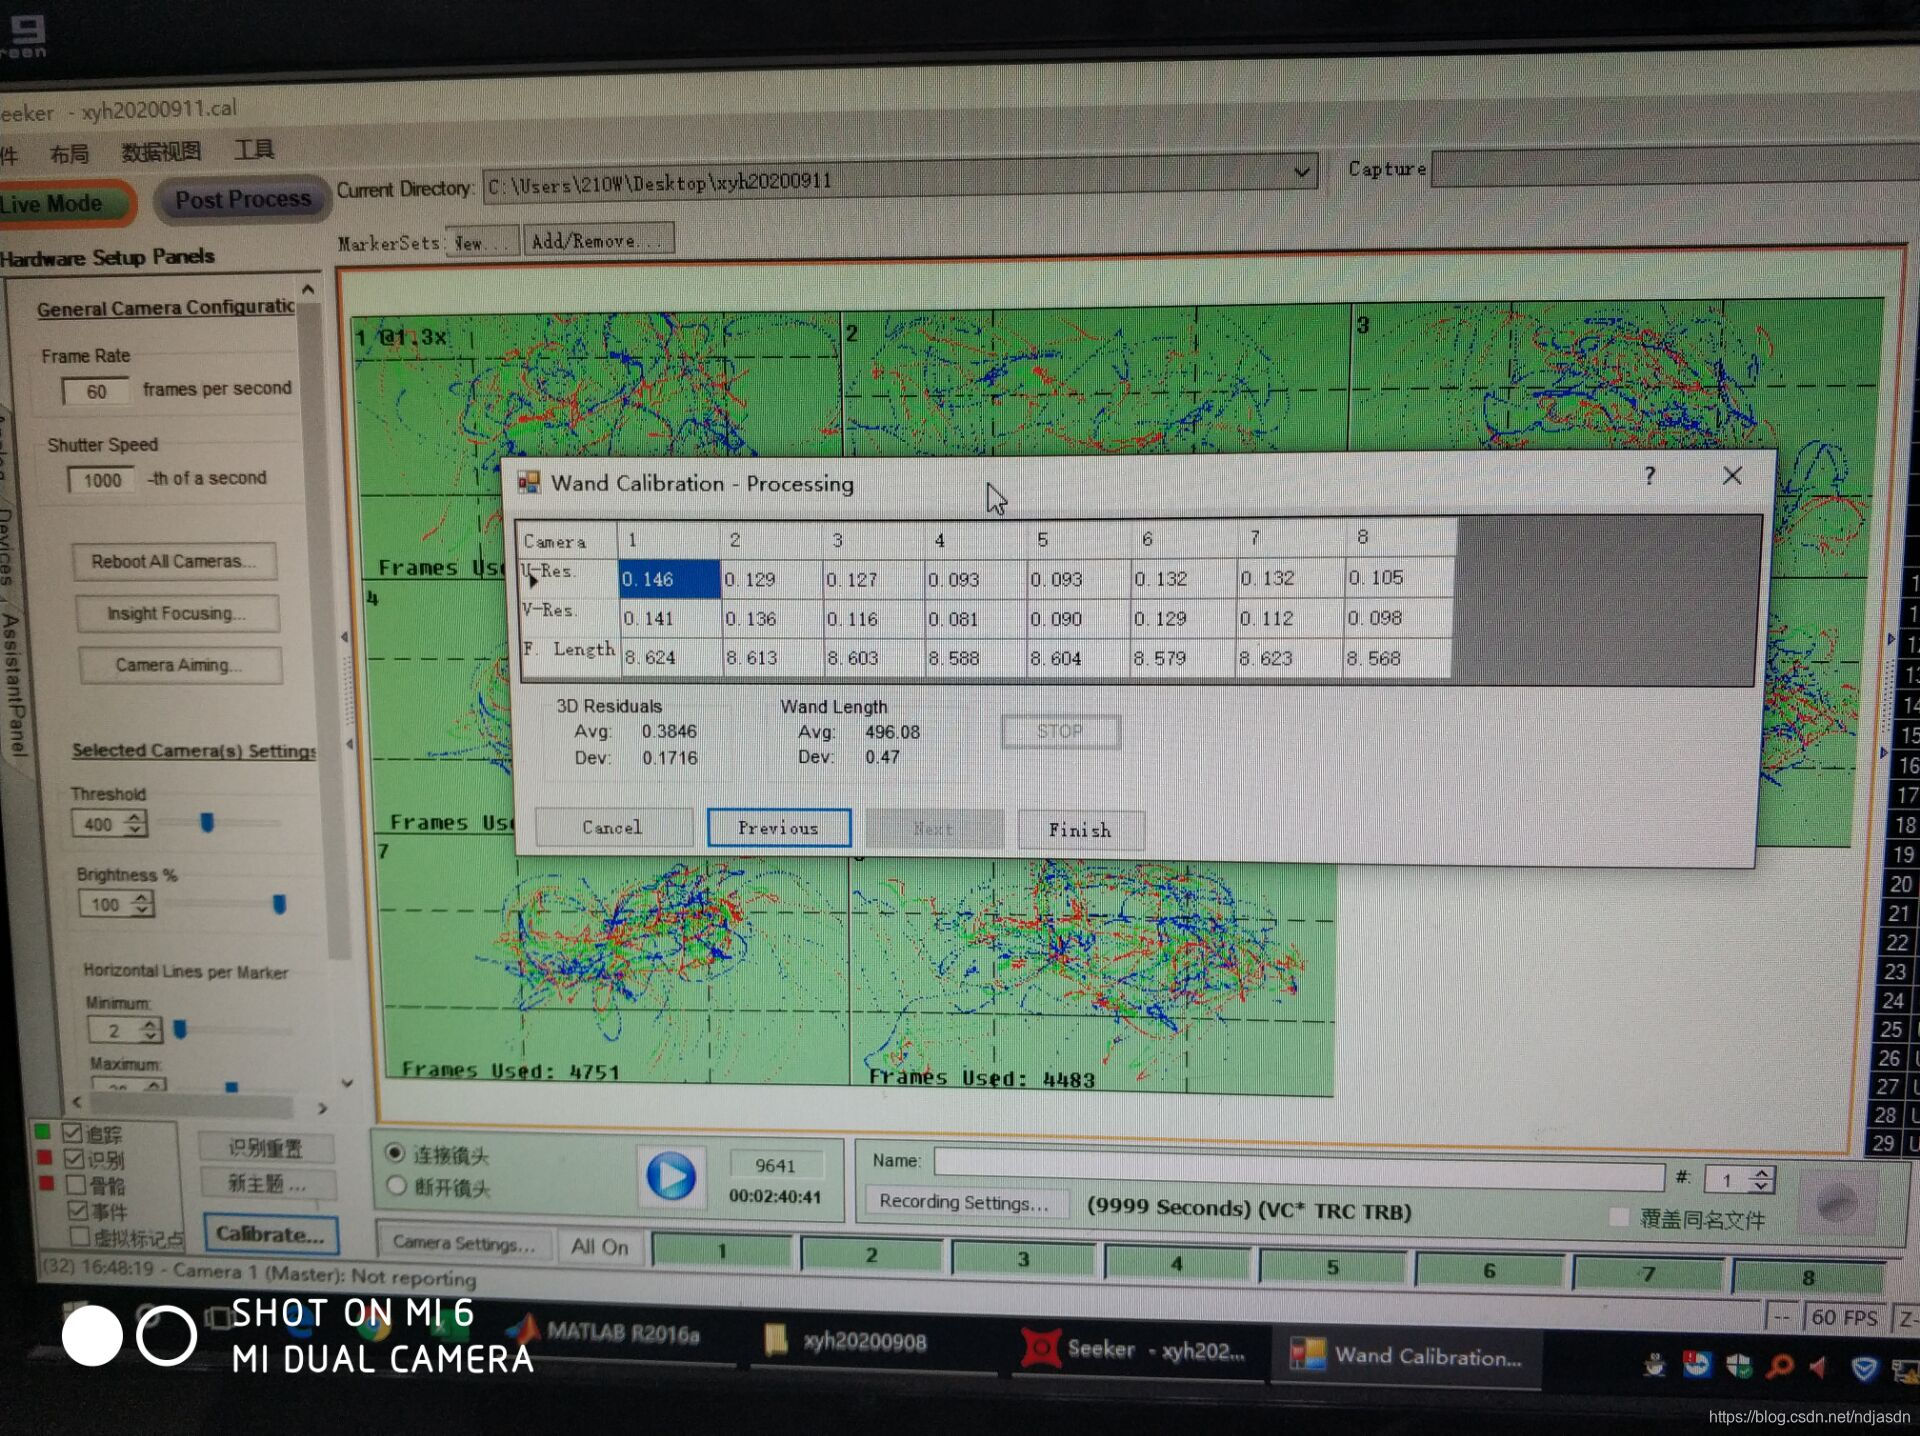Click the panel's horizontal scroll right arrow
The image size is (1920, 1436).
(322, 1108)
